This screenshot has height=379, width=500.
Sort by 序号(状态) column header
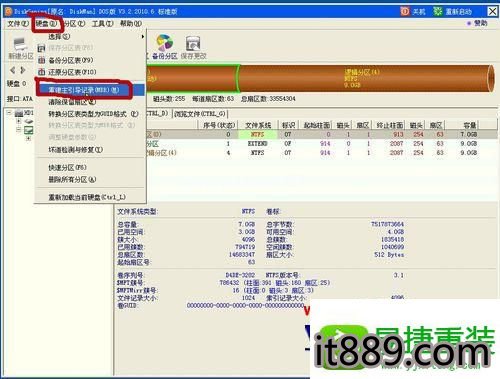coord(219,125)
